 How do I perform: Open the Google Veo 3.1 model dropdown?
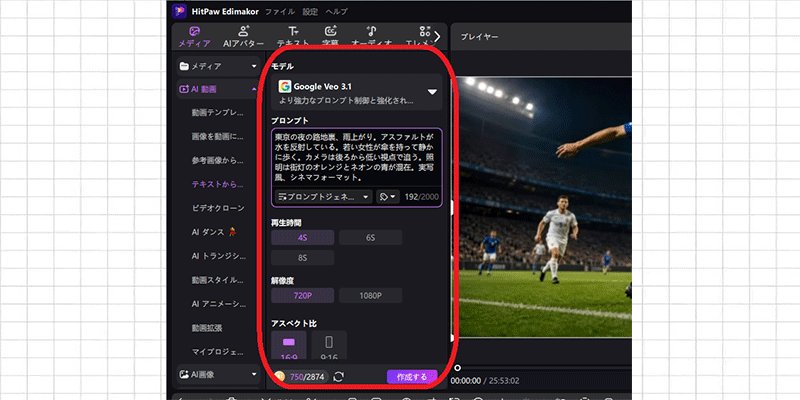point(356,92)
